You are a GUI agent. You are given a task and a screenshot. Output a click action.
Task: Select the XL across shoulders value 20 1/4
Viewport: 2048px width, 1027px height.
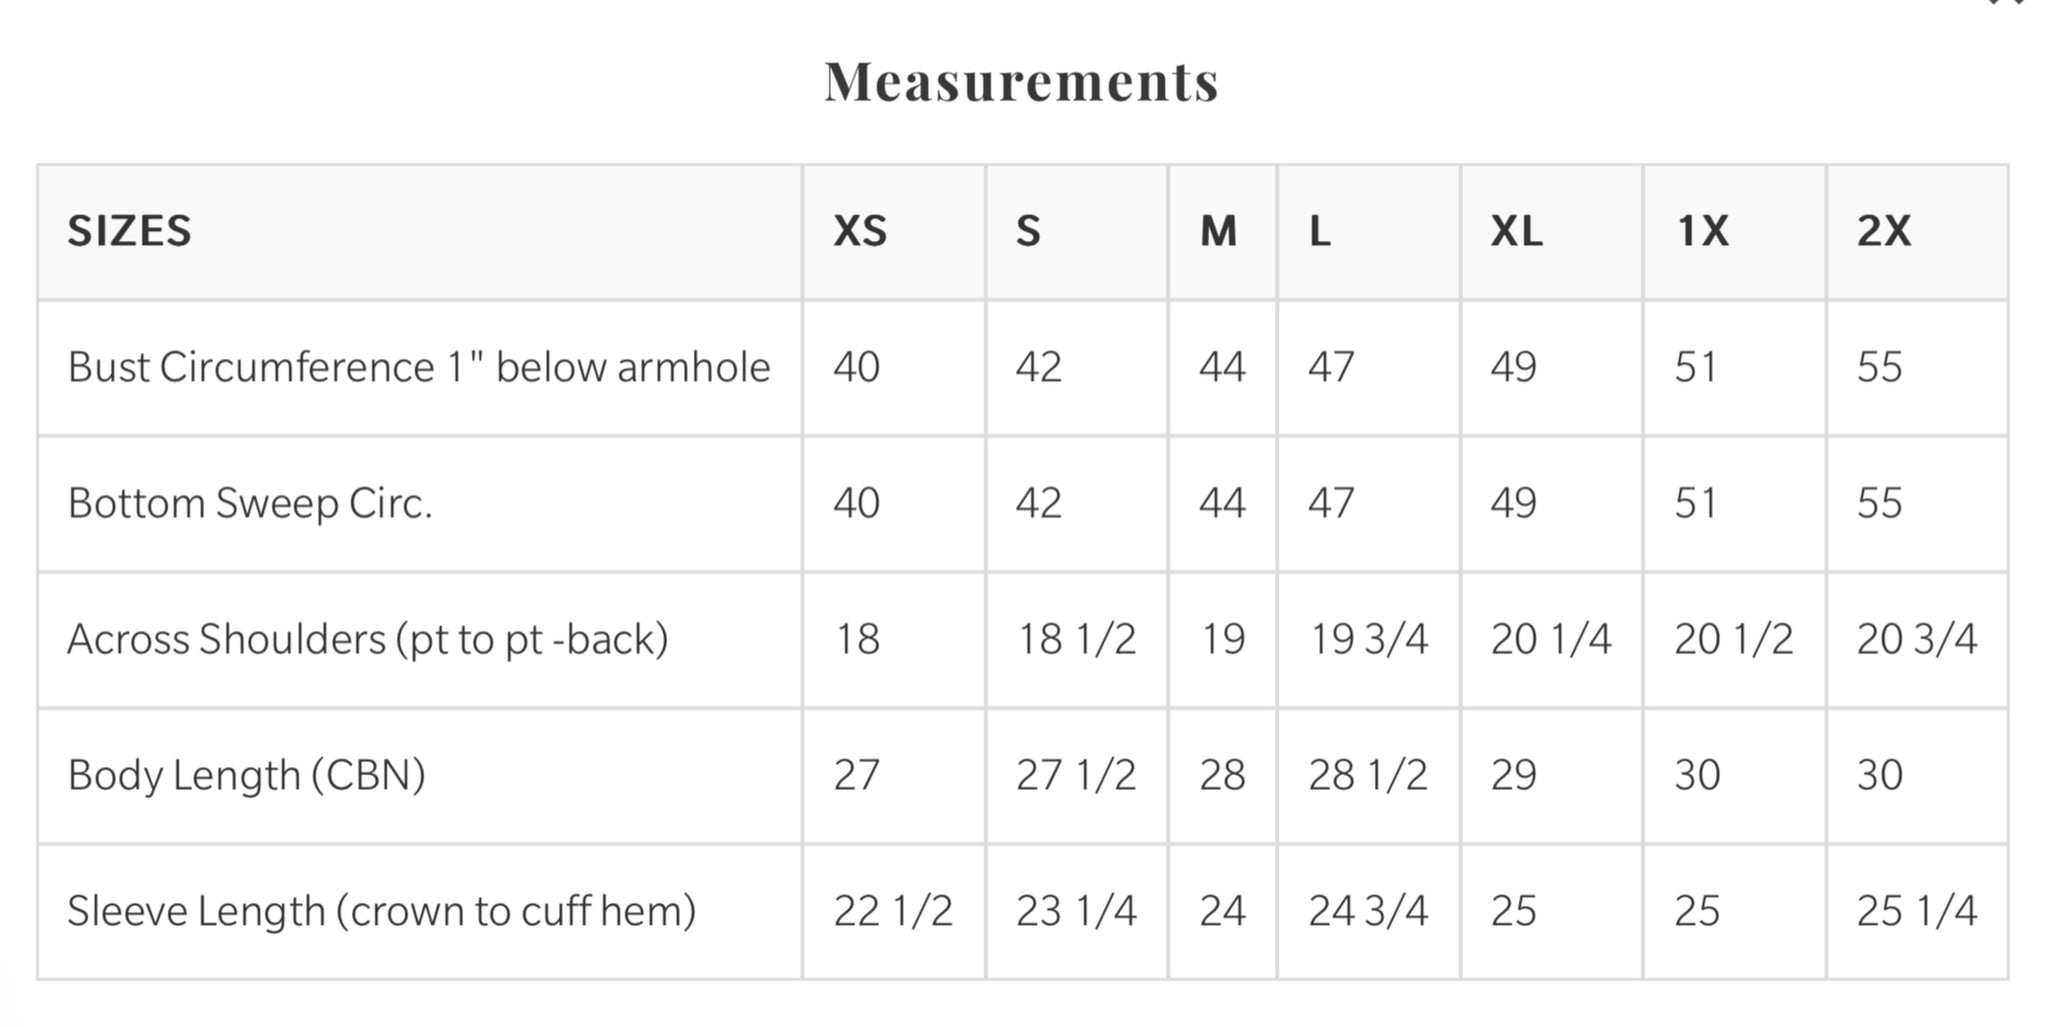(1551, 639)
